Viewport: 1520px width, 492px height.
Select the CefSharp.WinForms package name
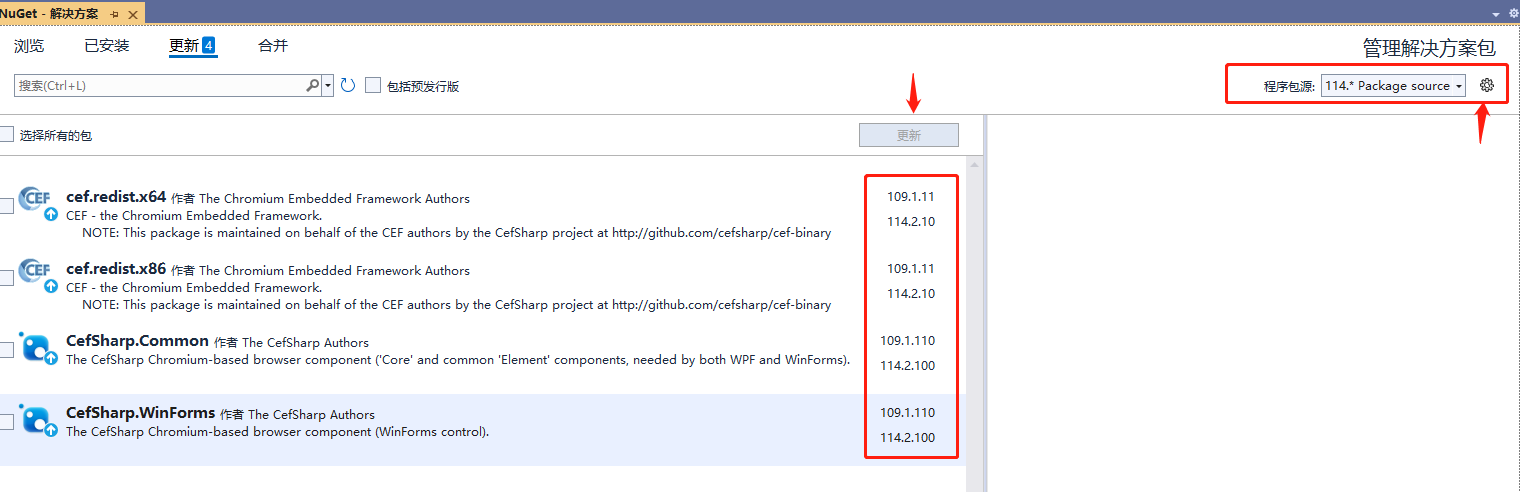141,413
